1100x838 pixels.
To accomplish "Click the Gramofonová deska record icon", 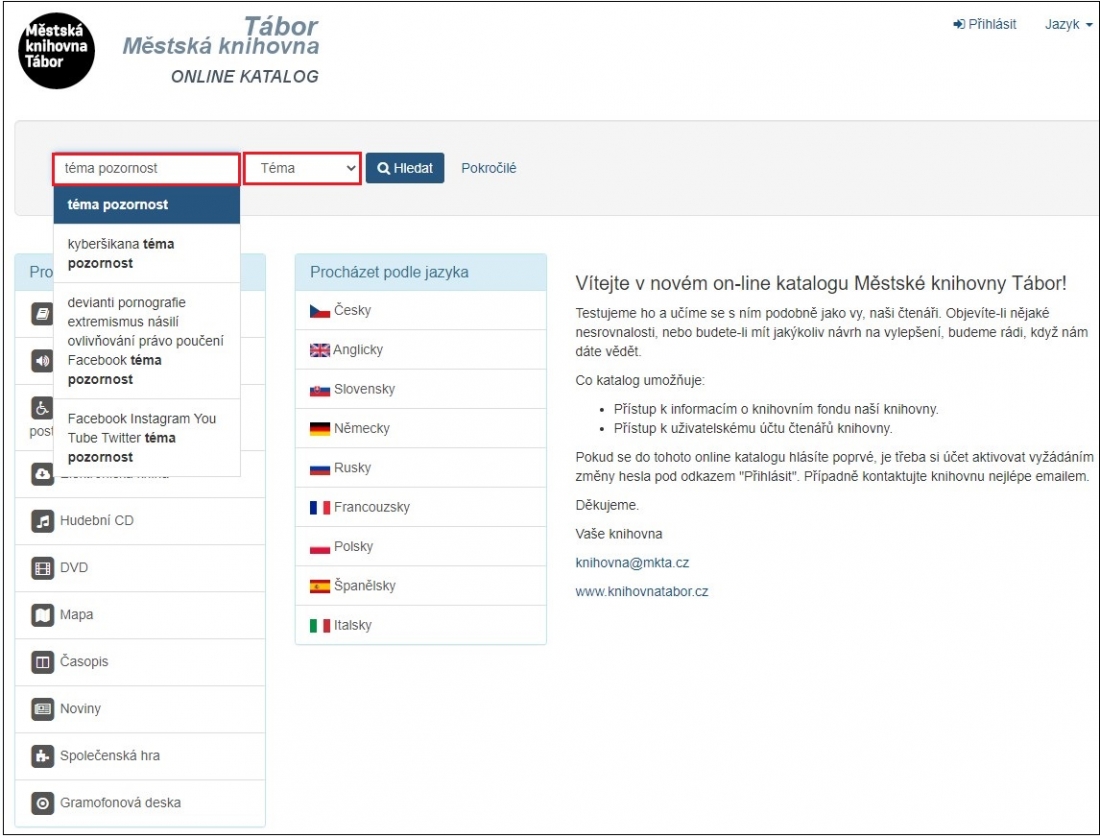I will pos(42,803).
